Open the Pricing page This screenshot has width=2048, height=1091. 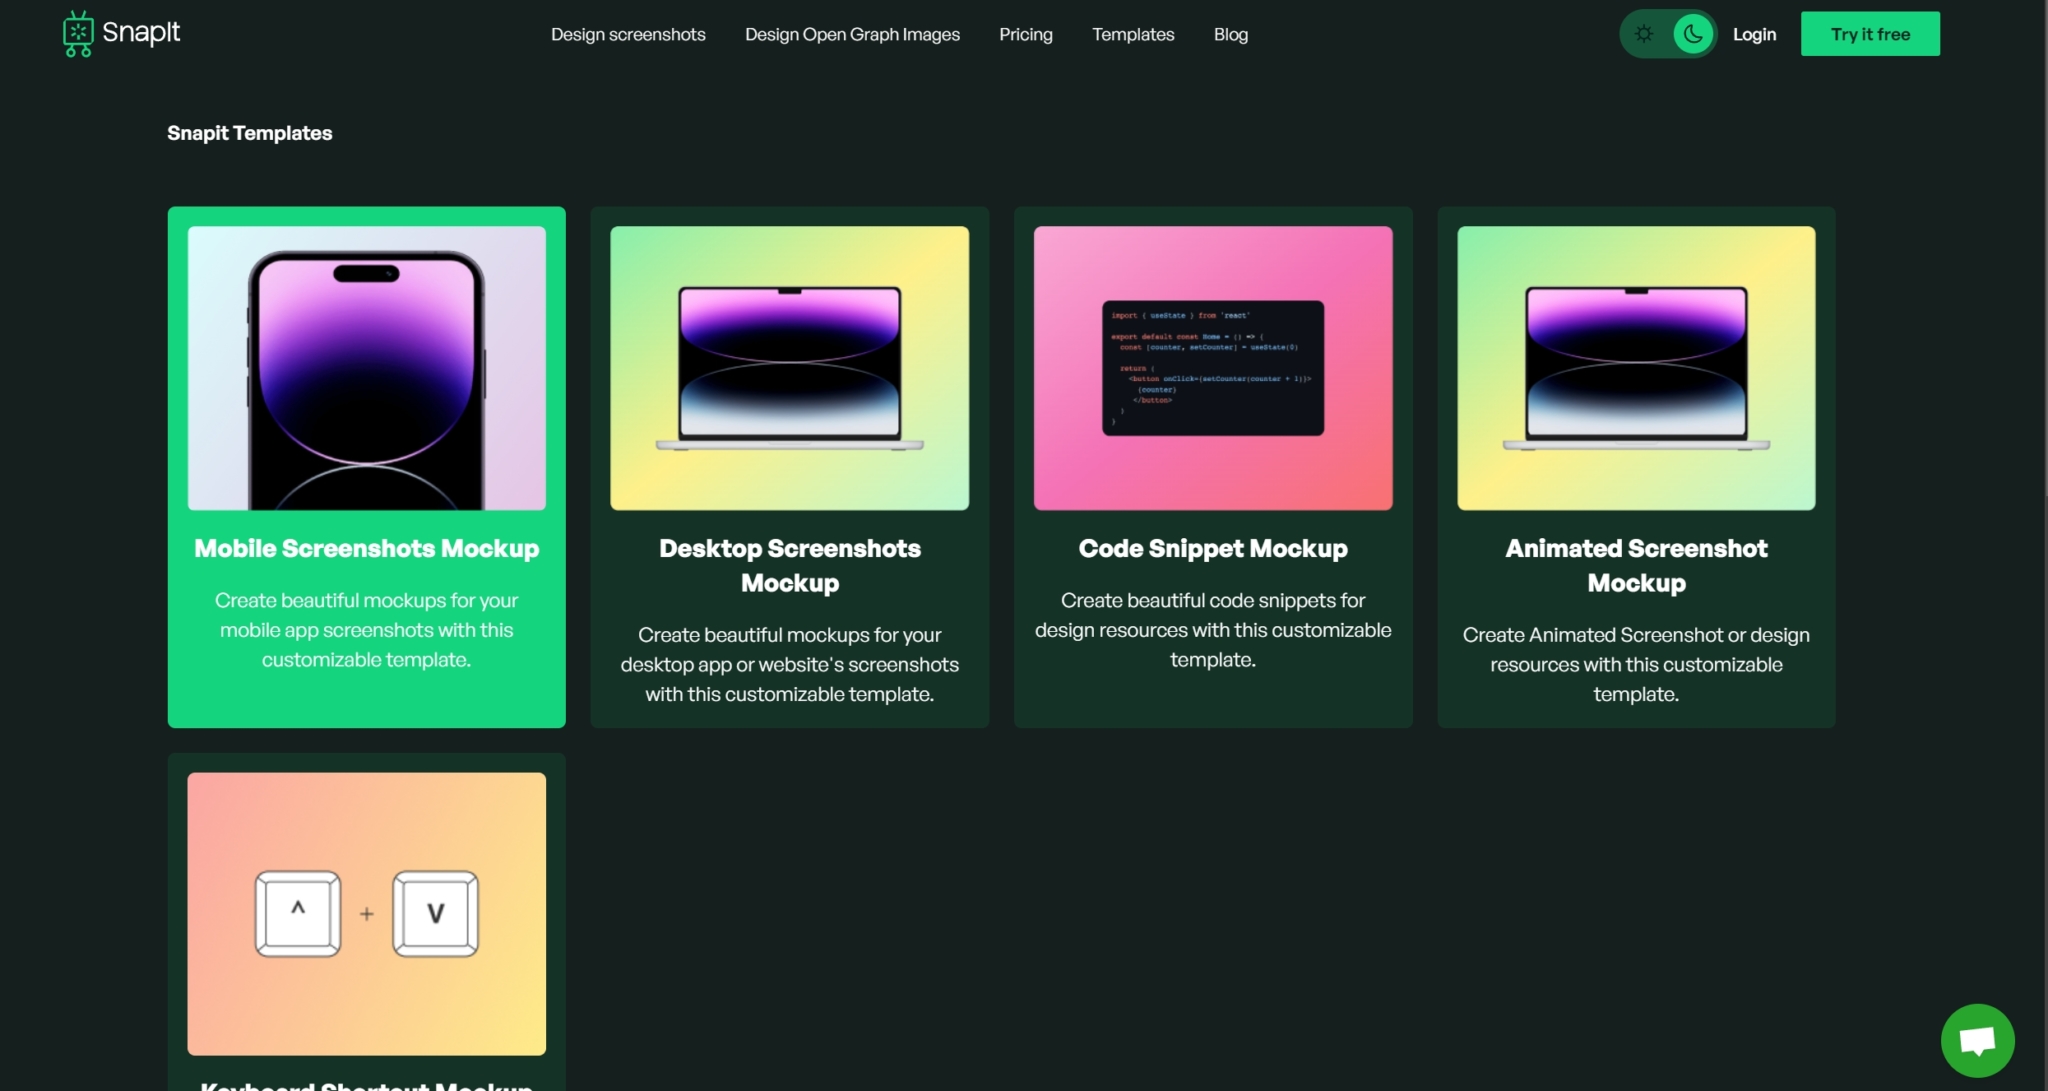click(1025, 33)
